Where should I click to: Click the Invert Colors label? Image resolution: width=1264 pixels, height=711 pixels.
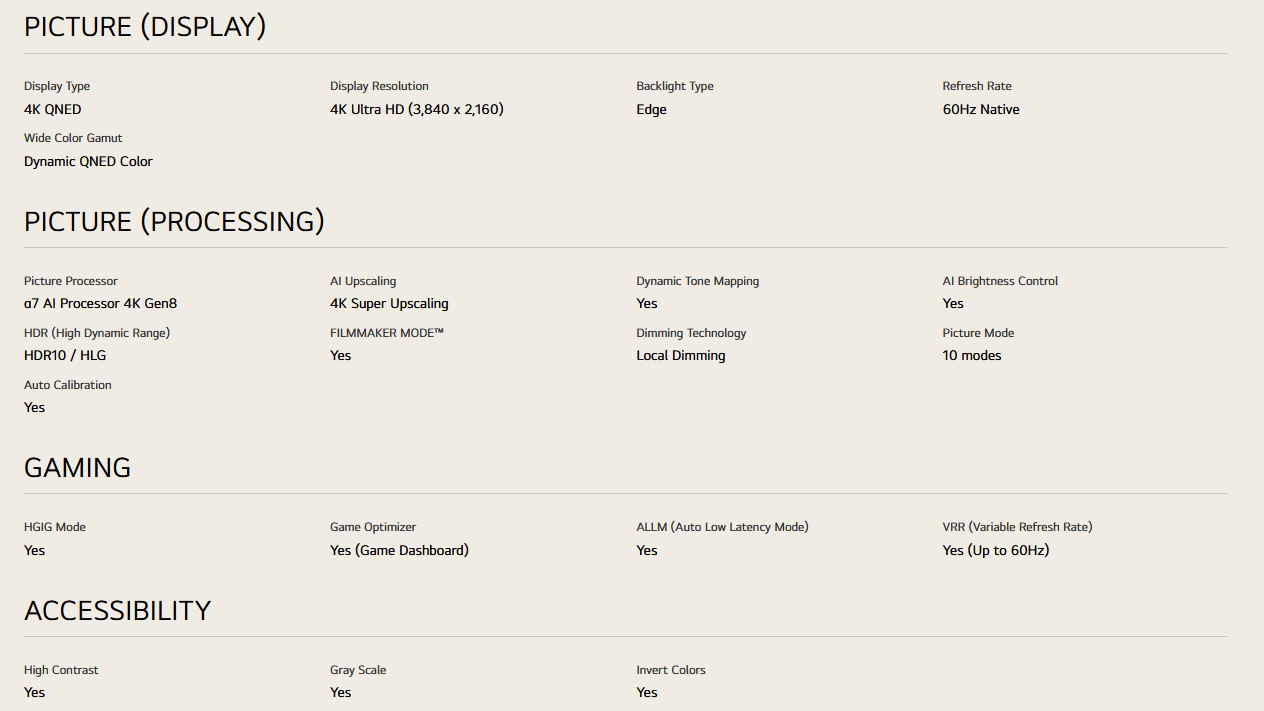[671, 670]
